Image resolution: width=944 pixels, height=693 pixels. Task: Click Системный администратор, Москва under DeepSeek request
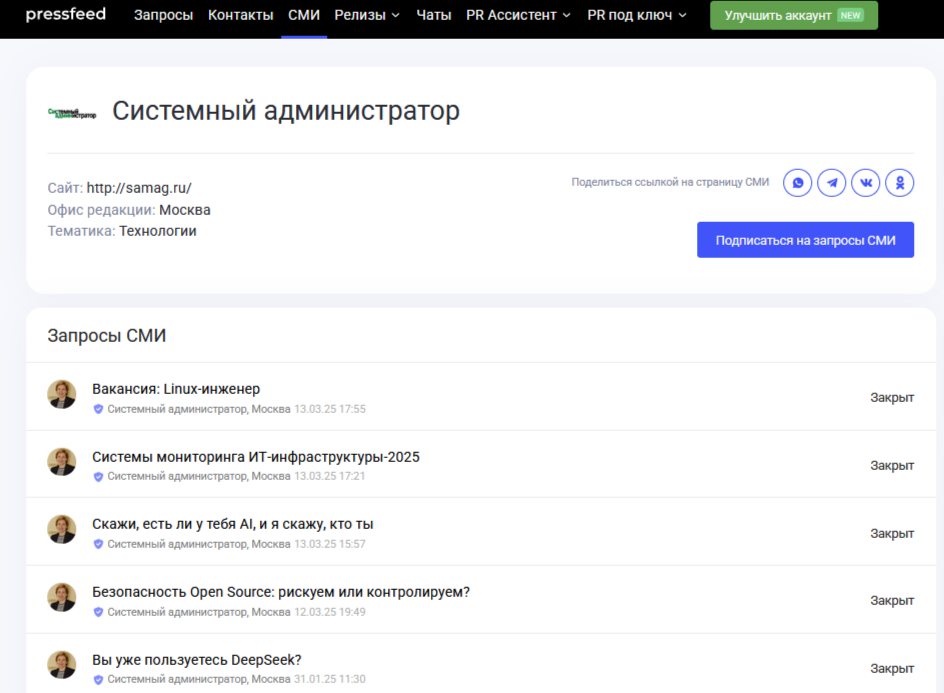pos(199,679)
